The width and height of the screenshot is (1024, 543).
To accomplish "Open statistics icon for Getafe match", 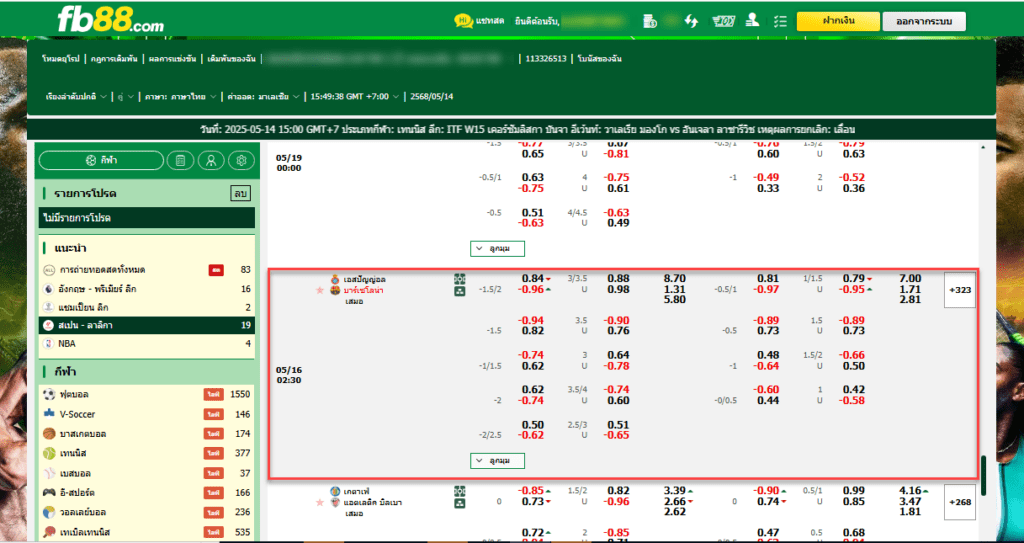I will tap(460, 503).
